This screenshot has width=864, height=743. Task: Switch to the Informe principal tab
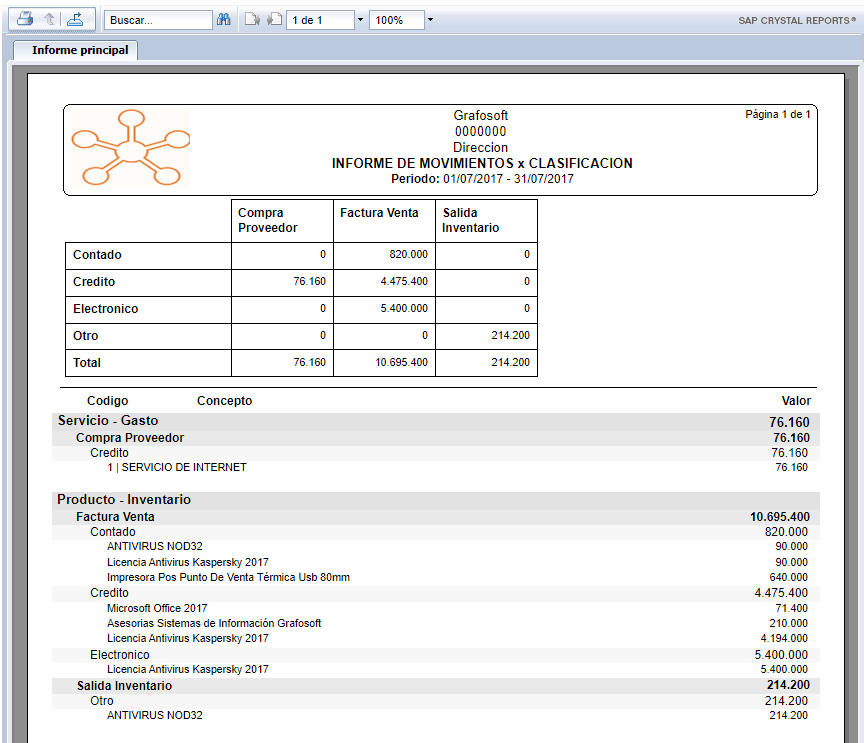point(79,50)
